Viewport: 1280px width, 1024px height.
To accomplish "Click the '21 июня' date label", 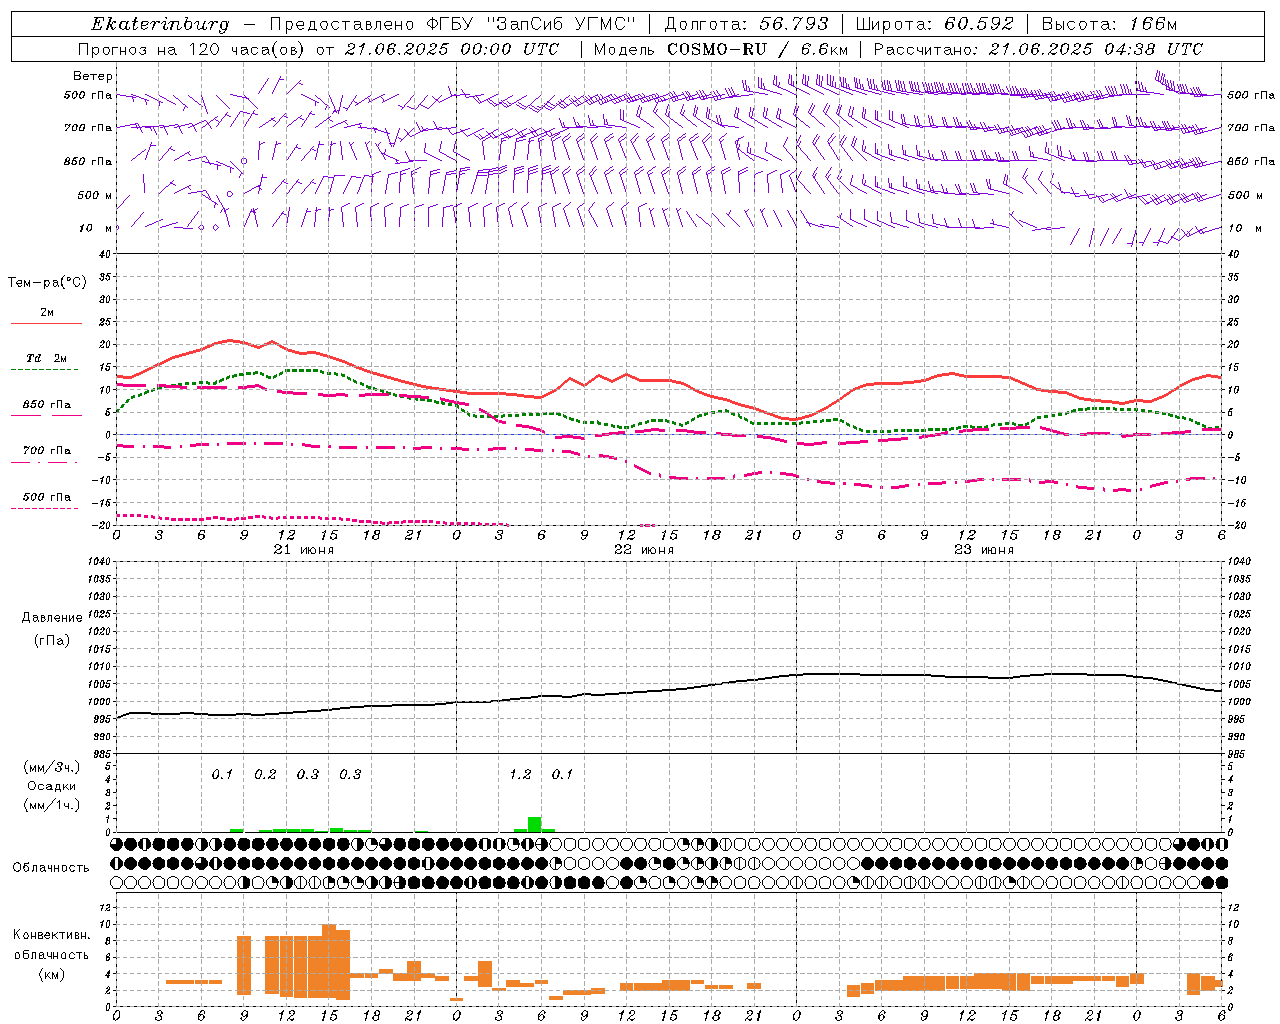I will click(x=304, y=550).
